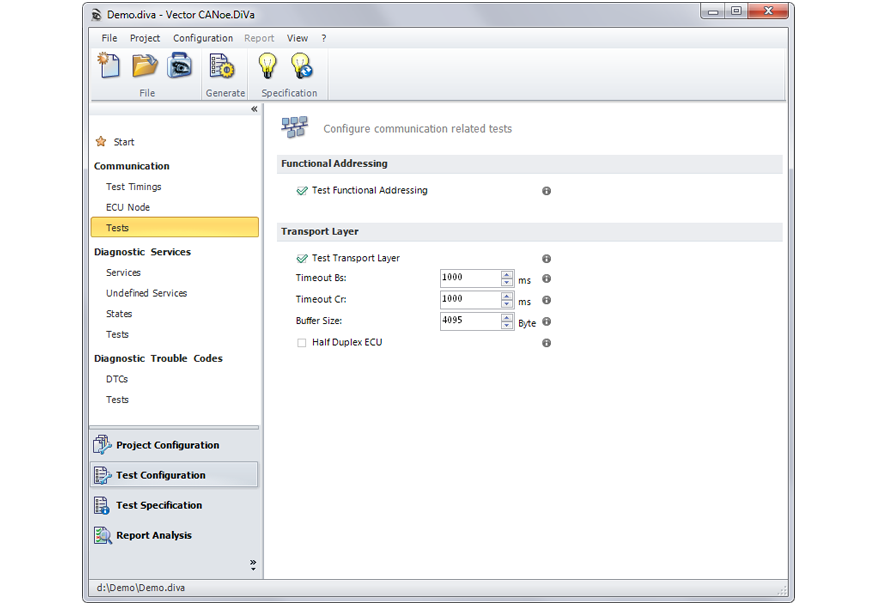Screen dimensions: 880x605
Task: Click the Functional Addressing section header
Action: click(x=529, y=164)
